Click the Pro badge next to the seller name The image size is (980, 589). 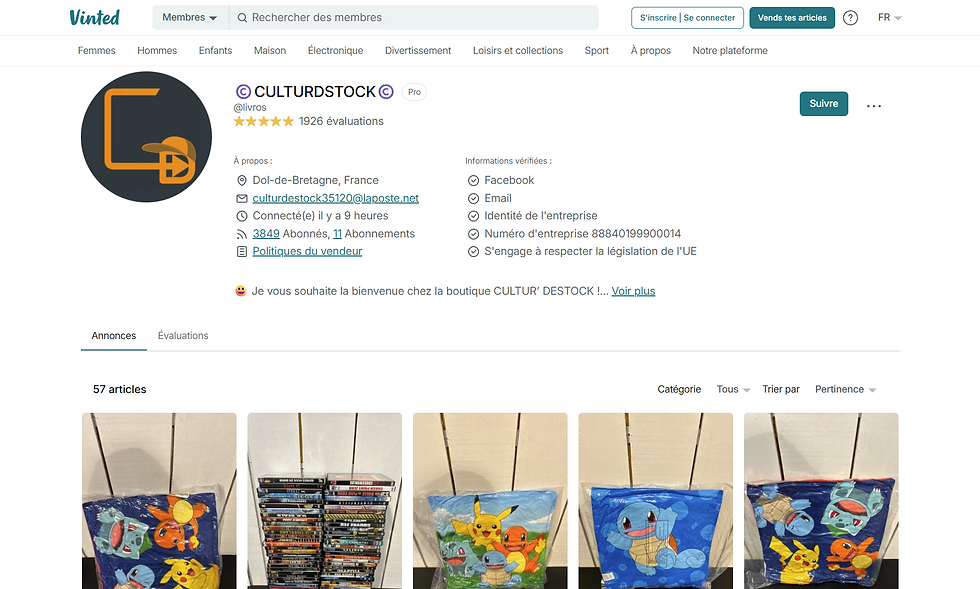[x=414, y=92]
